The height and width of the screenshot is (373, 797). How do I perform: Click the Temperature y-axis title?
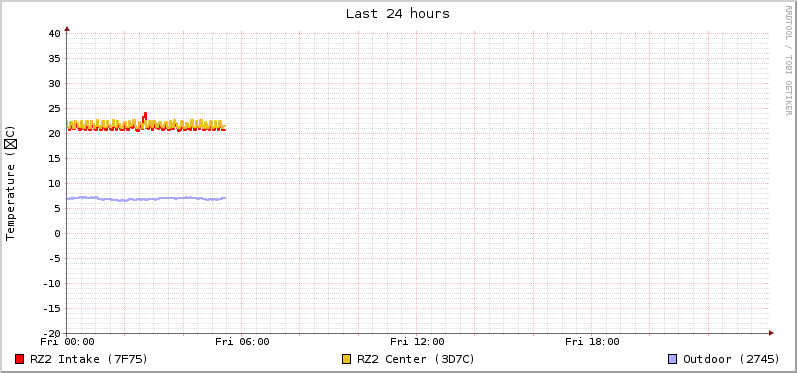pyautogui.click(x=11, y=183)
